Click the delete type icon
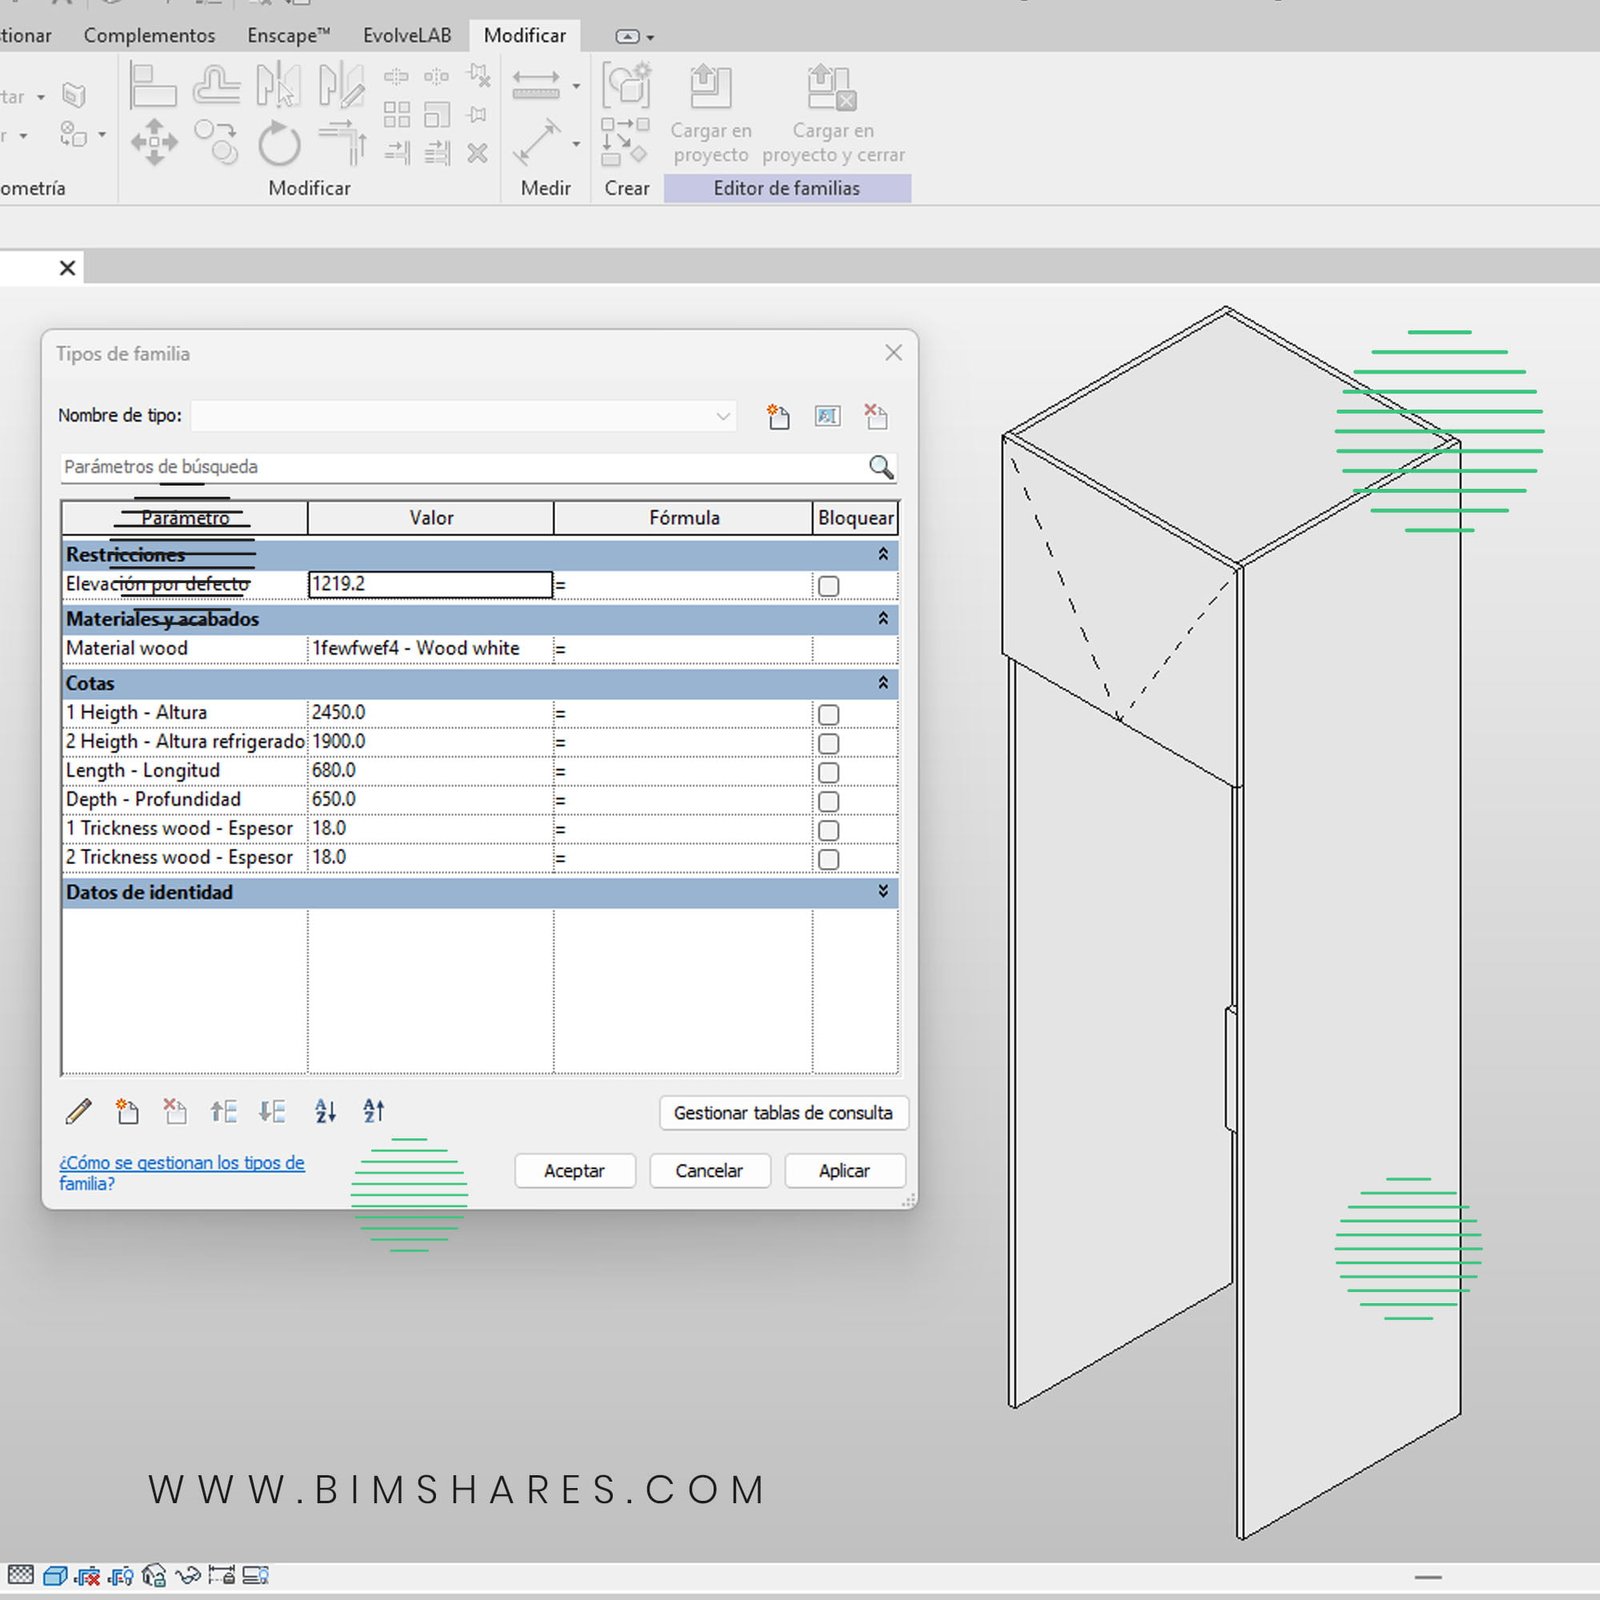 click(x=876, y=416)
